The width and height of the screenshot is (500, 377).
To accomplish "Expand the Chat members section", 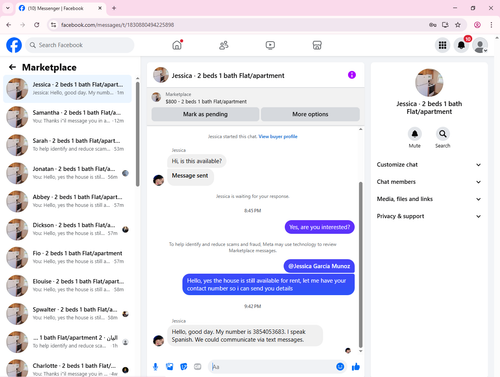I will pyautogui.click(x=429, y=182).
